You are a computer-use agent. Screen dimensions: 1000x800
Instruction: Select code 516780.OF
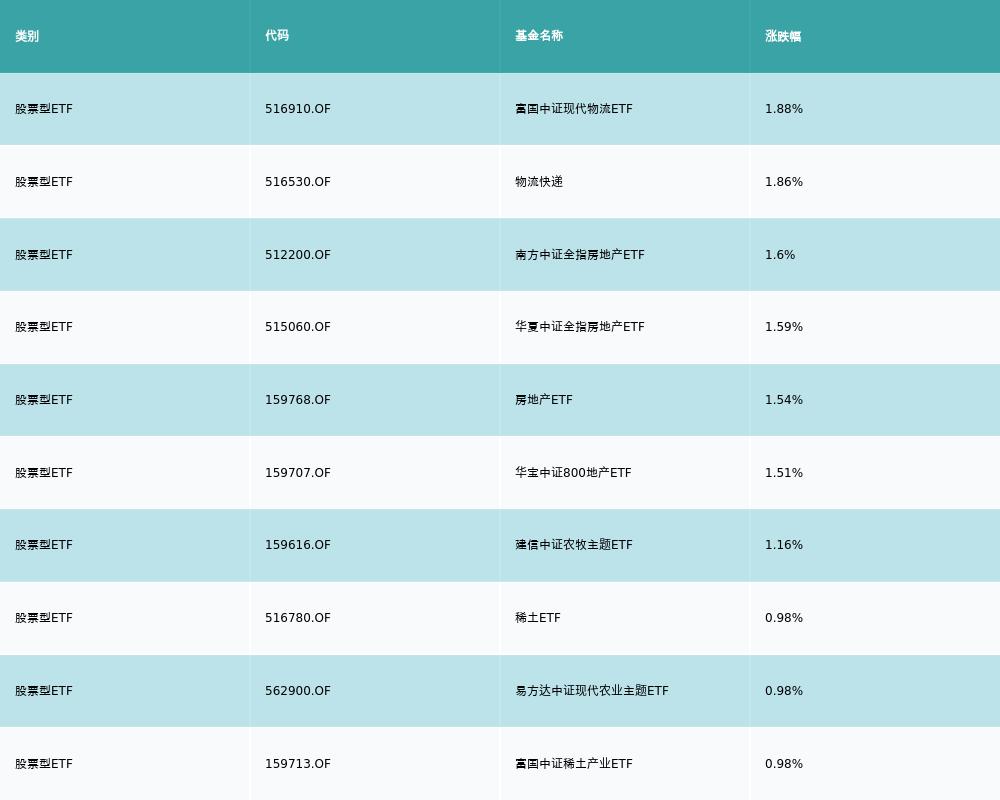[298, 618]
